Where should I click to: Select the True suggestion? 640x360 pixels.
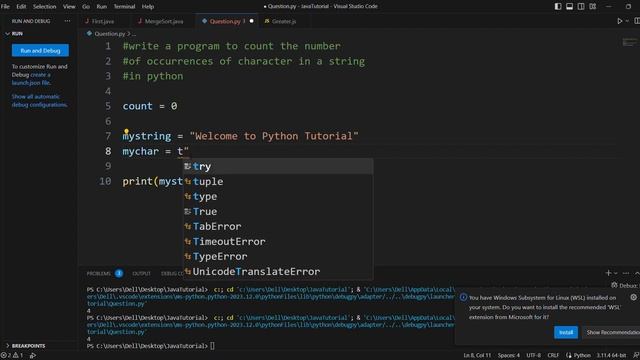(x=278, y=211)
